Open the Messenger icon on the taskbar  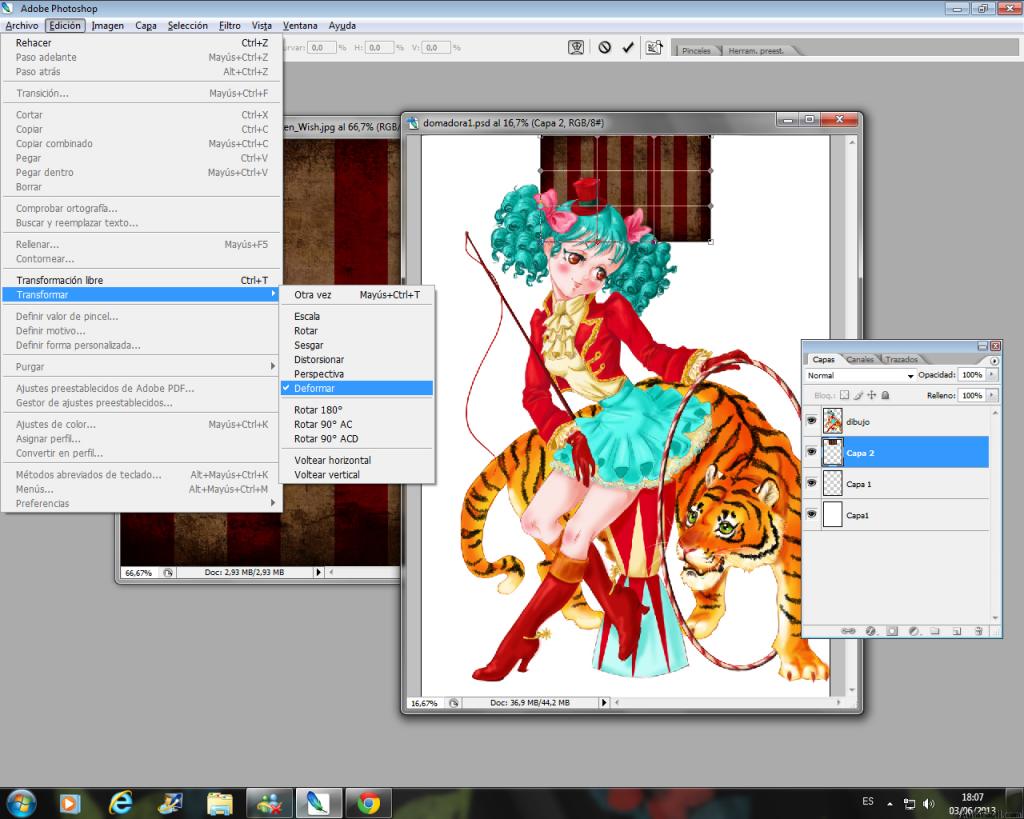tap(268, 803)
